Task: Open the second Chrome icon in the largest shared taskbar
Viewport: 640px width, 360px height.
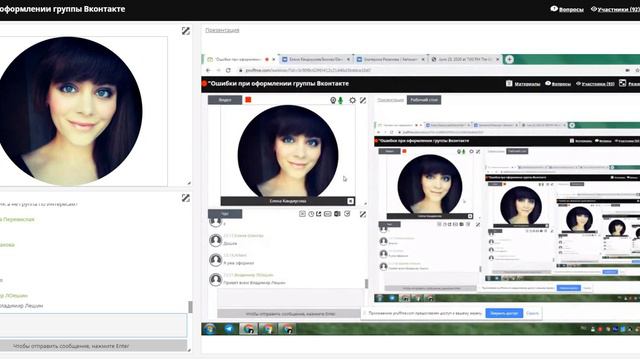Action: pyautogui.click(x=268, y=329)
